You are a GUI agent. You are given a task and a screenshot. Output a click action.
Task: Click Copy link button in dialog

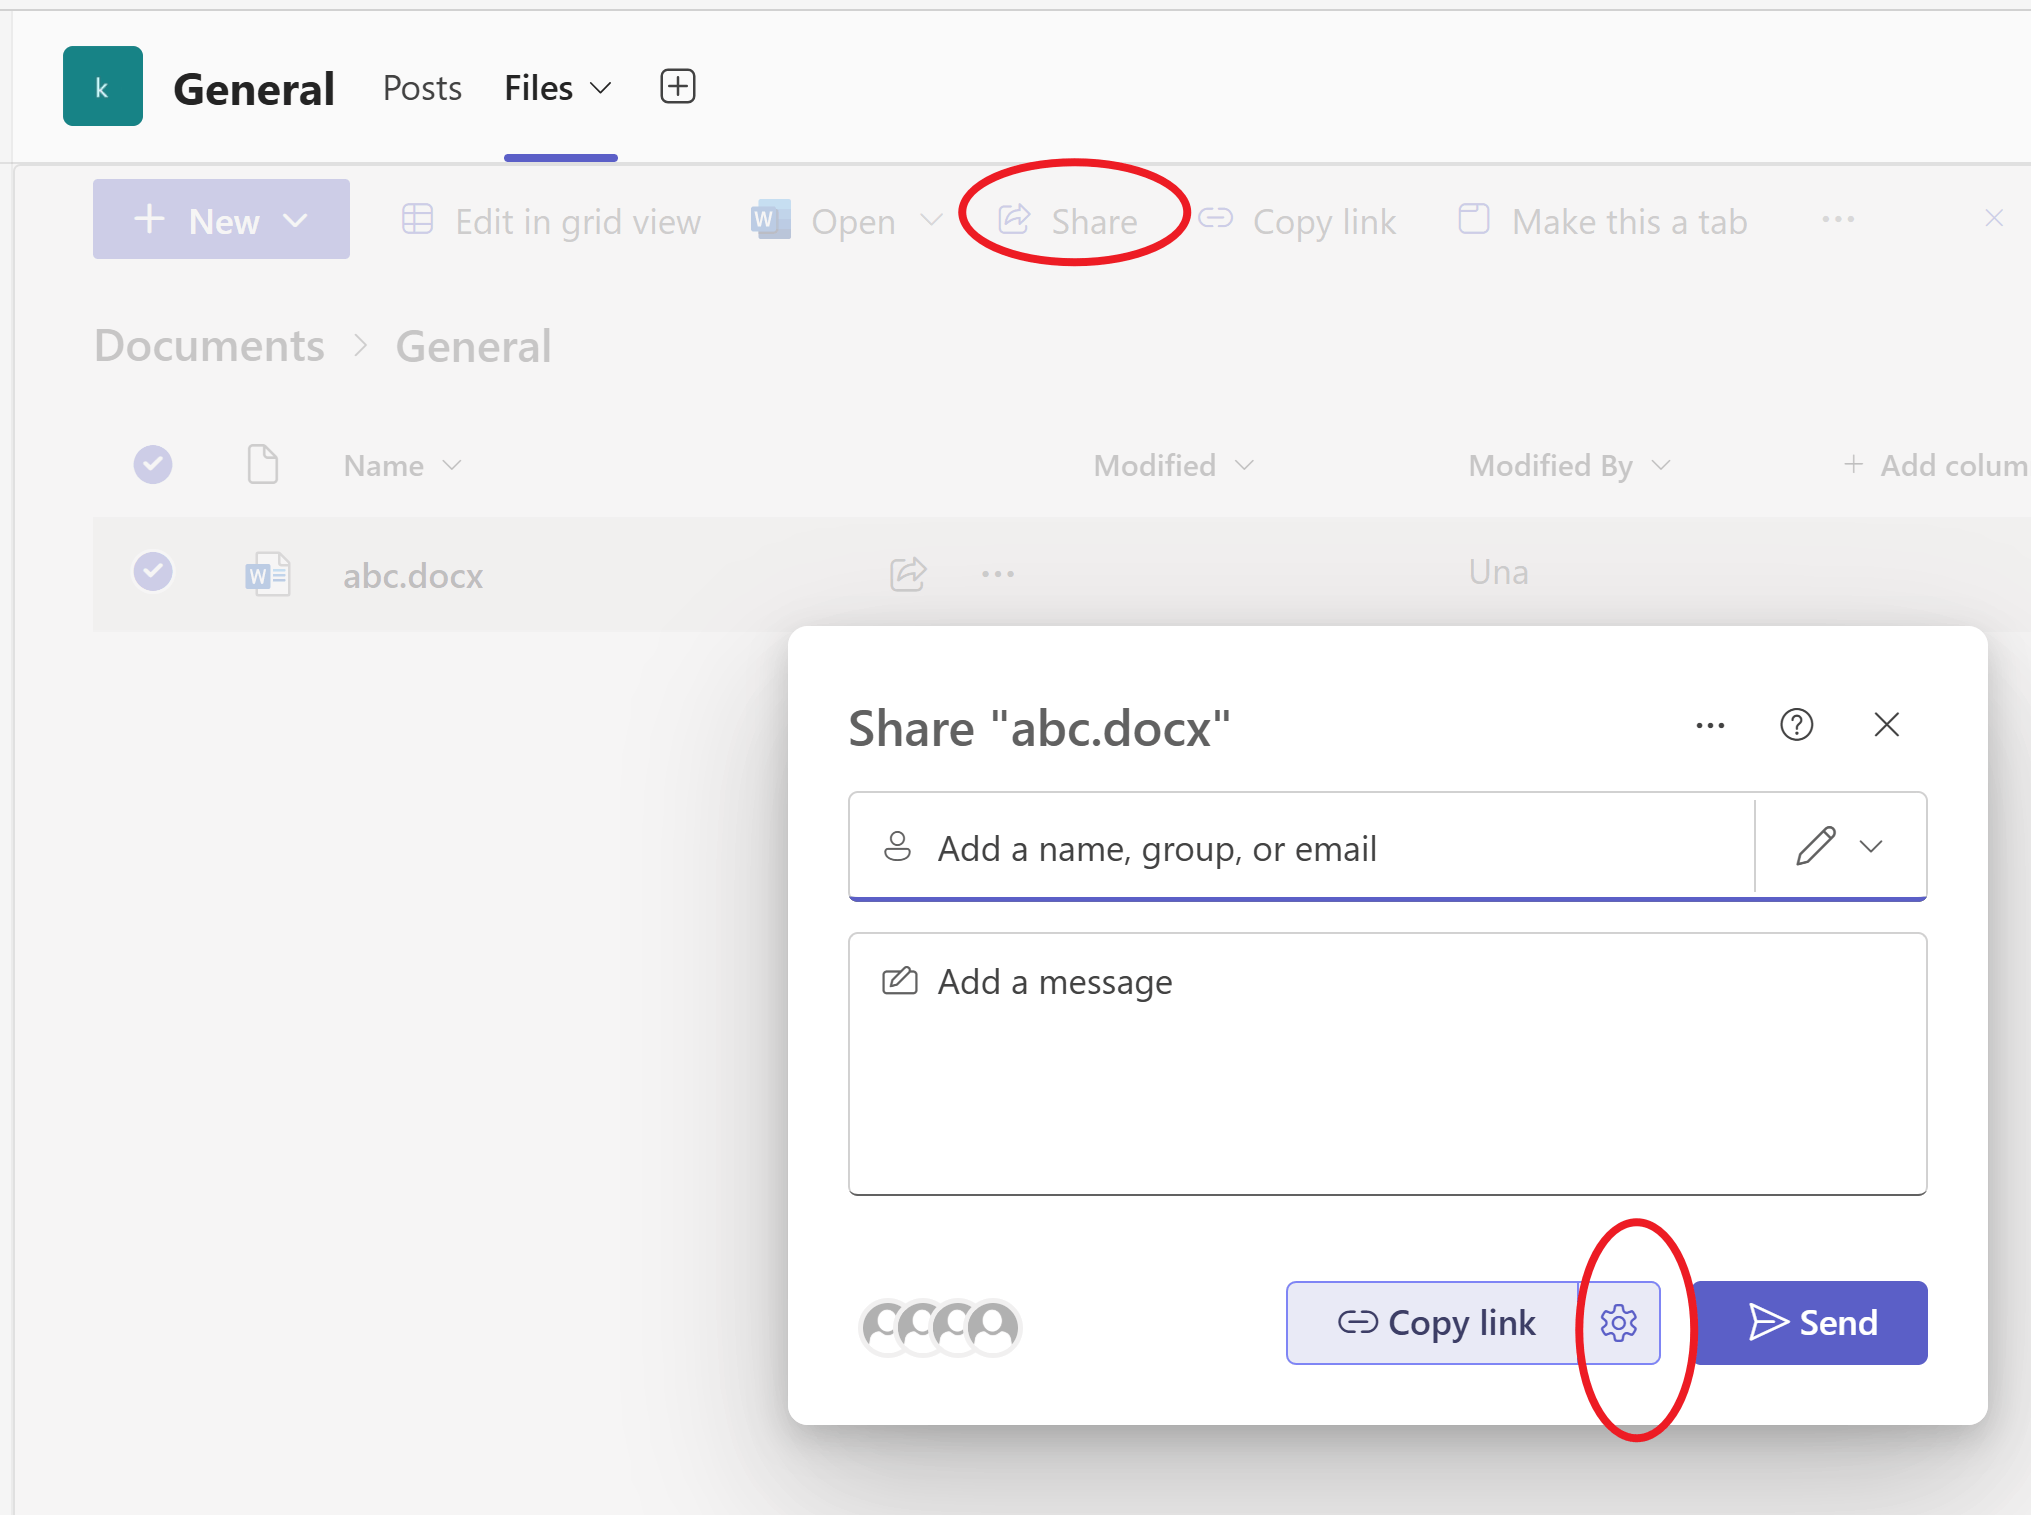1433,1323
